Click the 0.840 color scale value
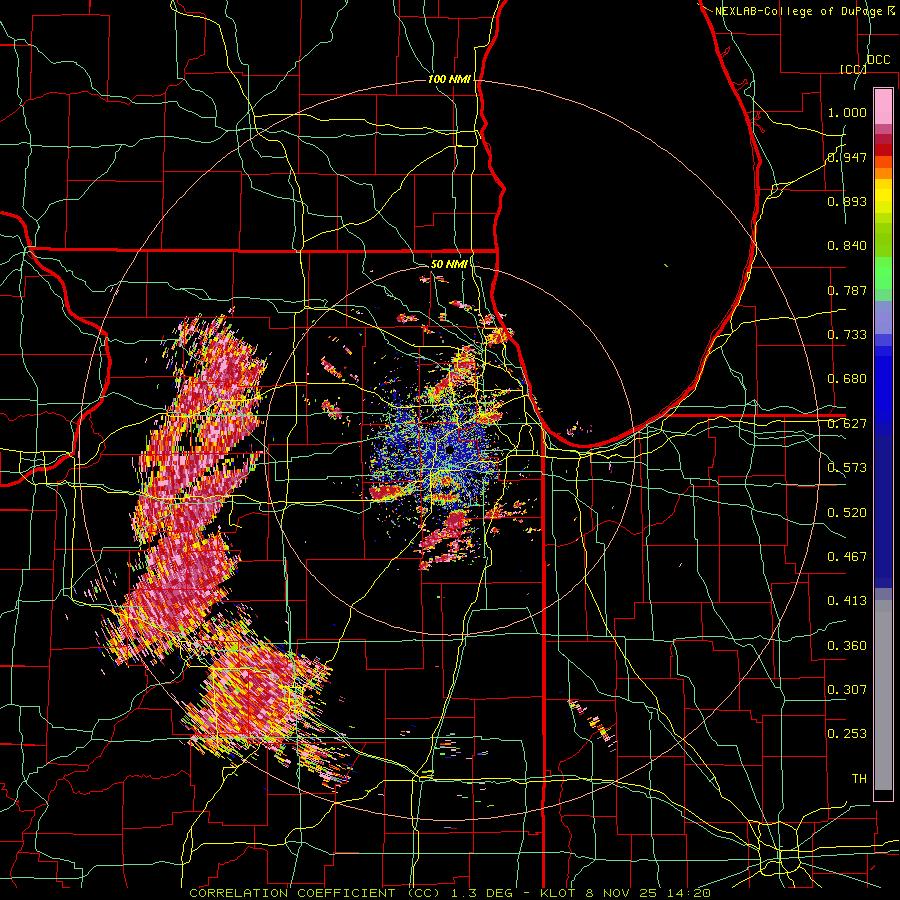The image size is (900, 900). pos(847,246)
